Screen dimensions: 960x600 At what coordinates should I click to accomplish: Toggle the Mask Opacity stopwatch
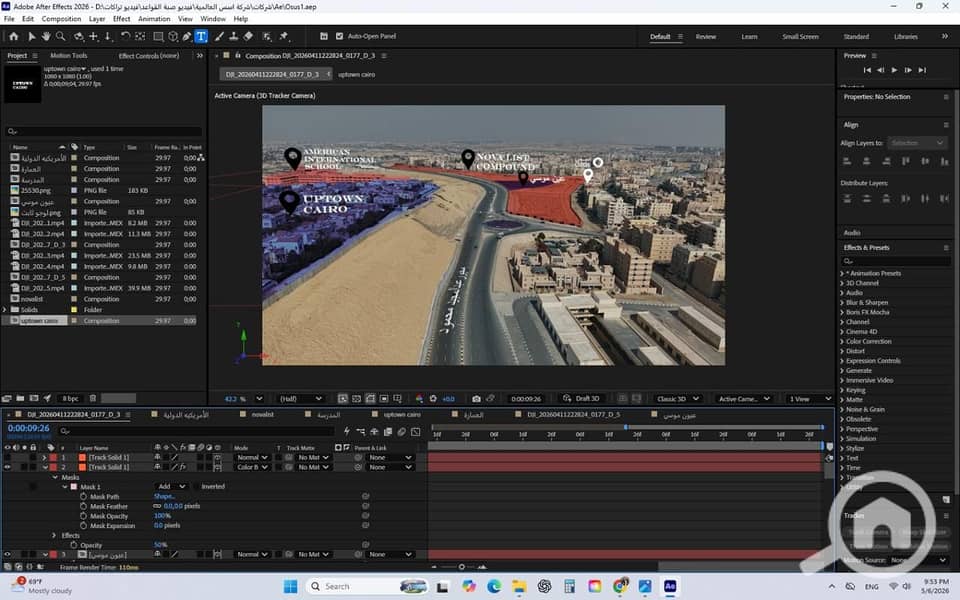pyautogui.click(x=83, y=516)
